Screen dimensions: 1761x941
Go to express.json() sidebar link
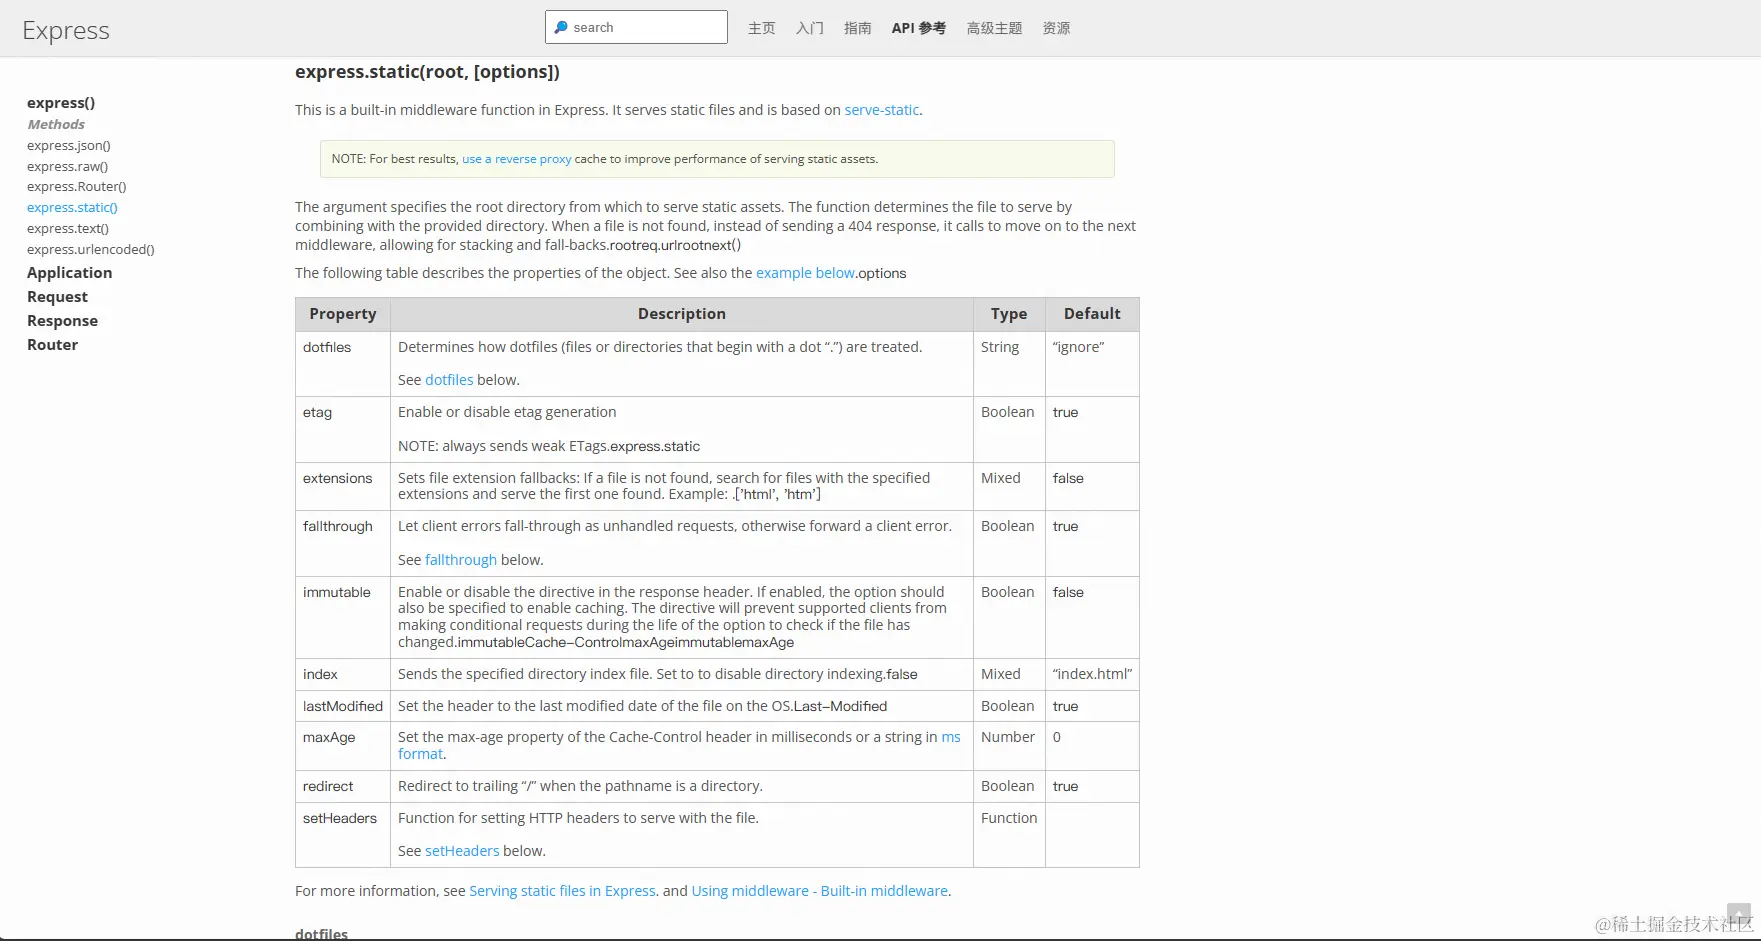pyautogui.click(x=69, y=145)
